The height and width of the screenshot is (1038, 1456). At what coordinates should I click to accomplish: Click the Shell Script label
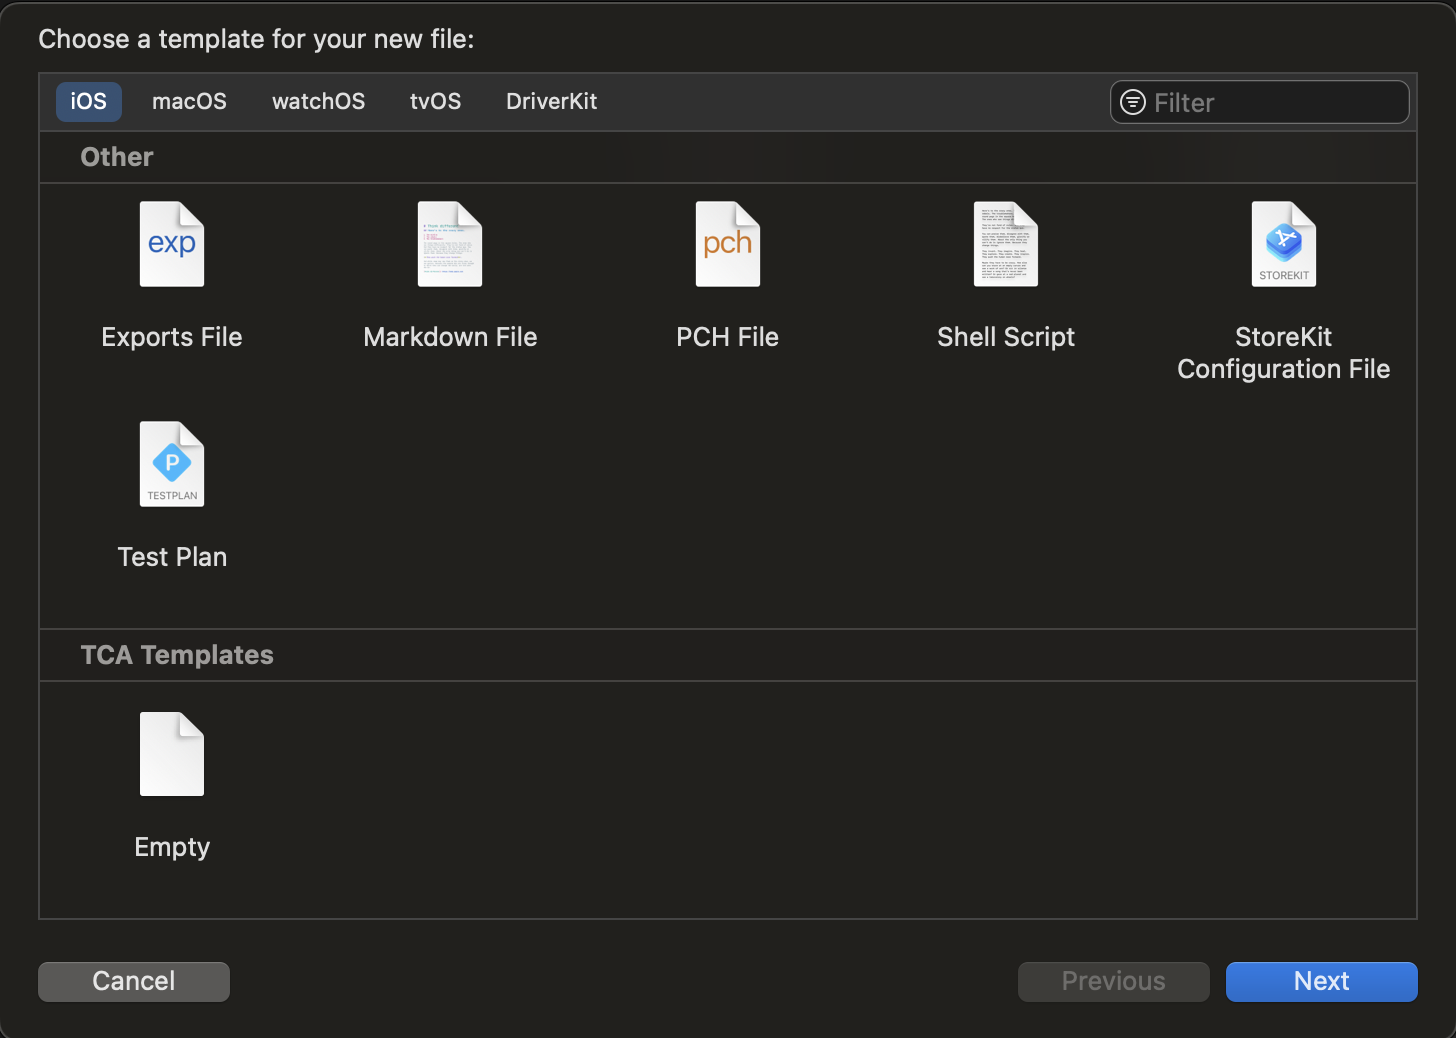(x=1006, y=337)
